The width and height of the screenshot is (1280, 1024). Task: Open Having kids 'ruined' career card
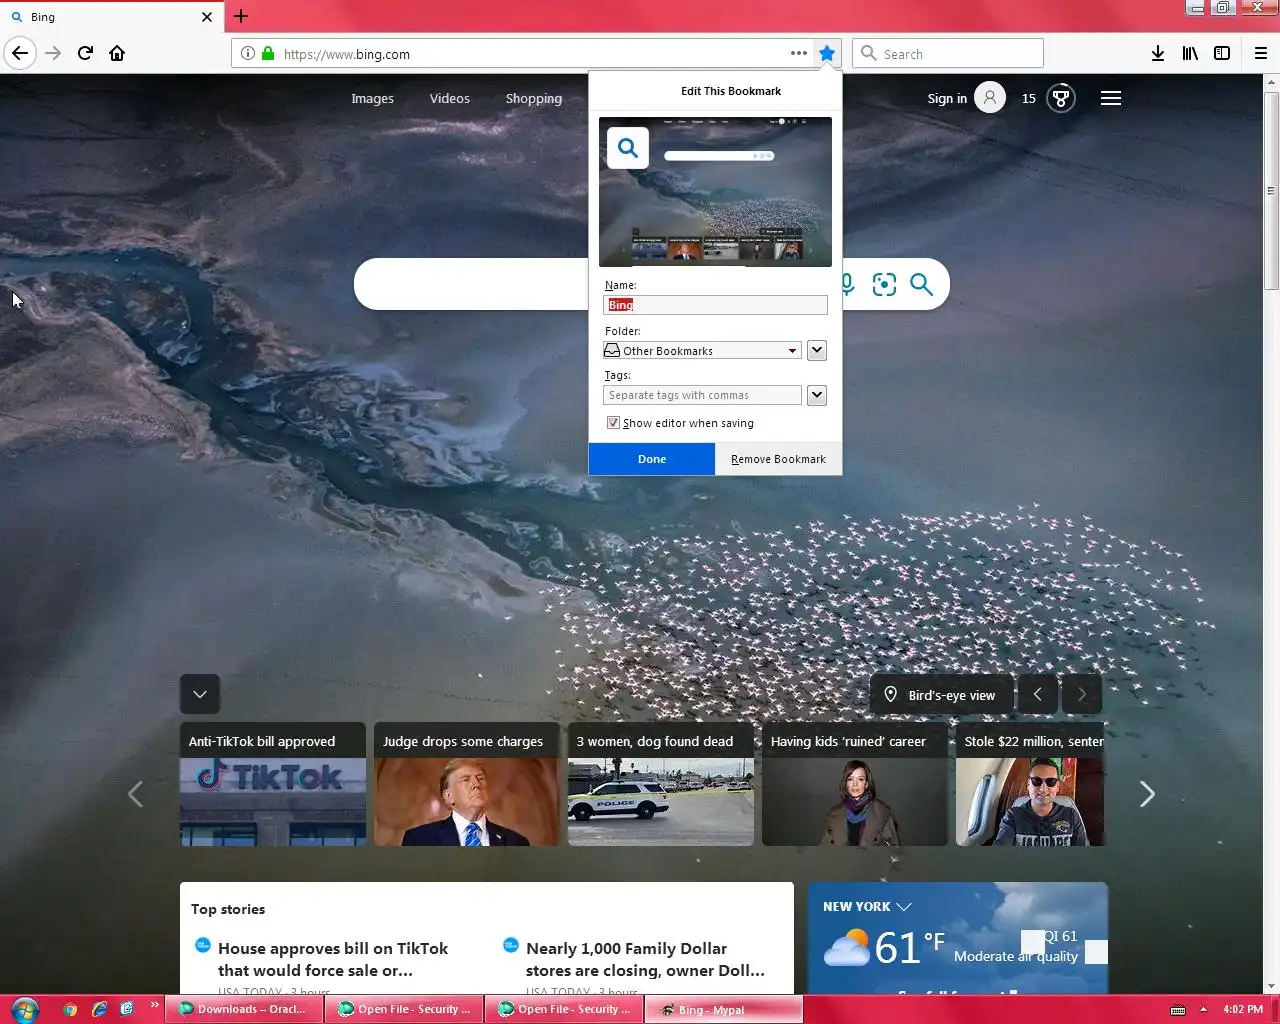coord(855,784)
